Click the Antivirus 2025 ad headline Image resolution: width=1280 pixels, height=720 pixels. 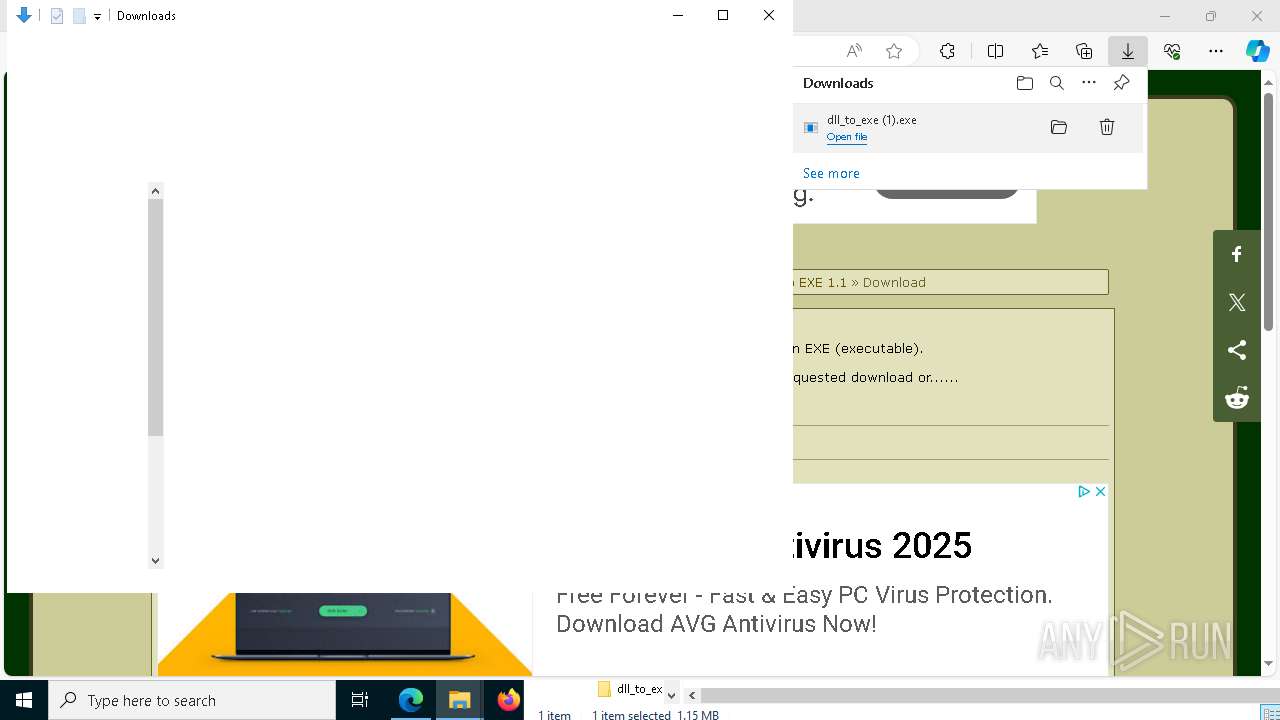(882, 545)
